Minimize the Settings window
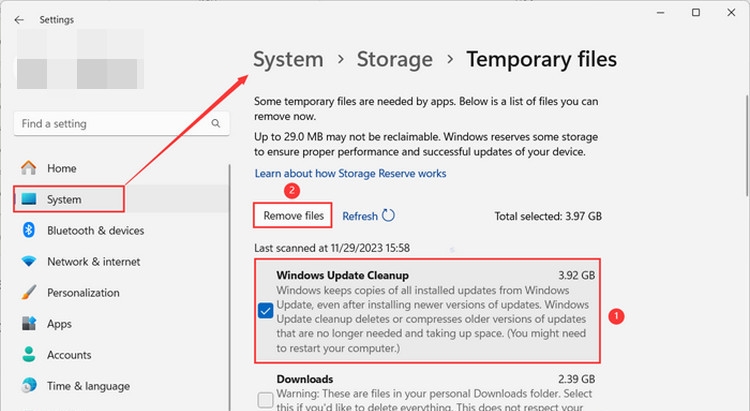This screenshot has width=750, height=411. tap(661, 12)
